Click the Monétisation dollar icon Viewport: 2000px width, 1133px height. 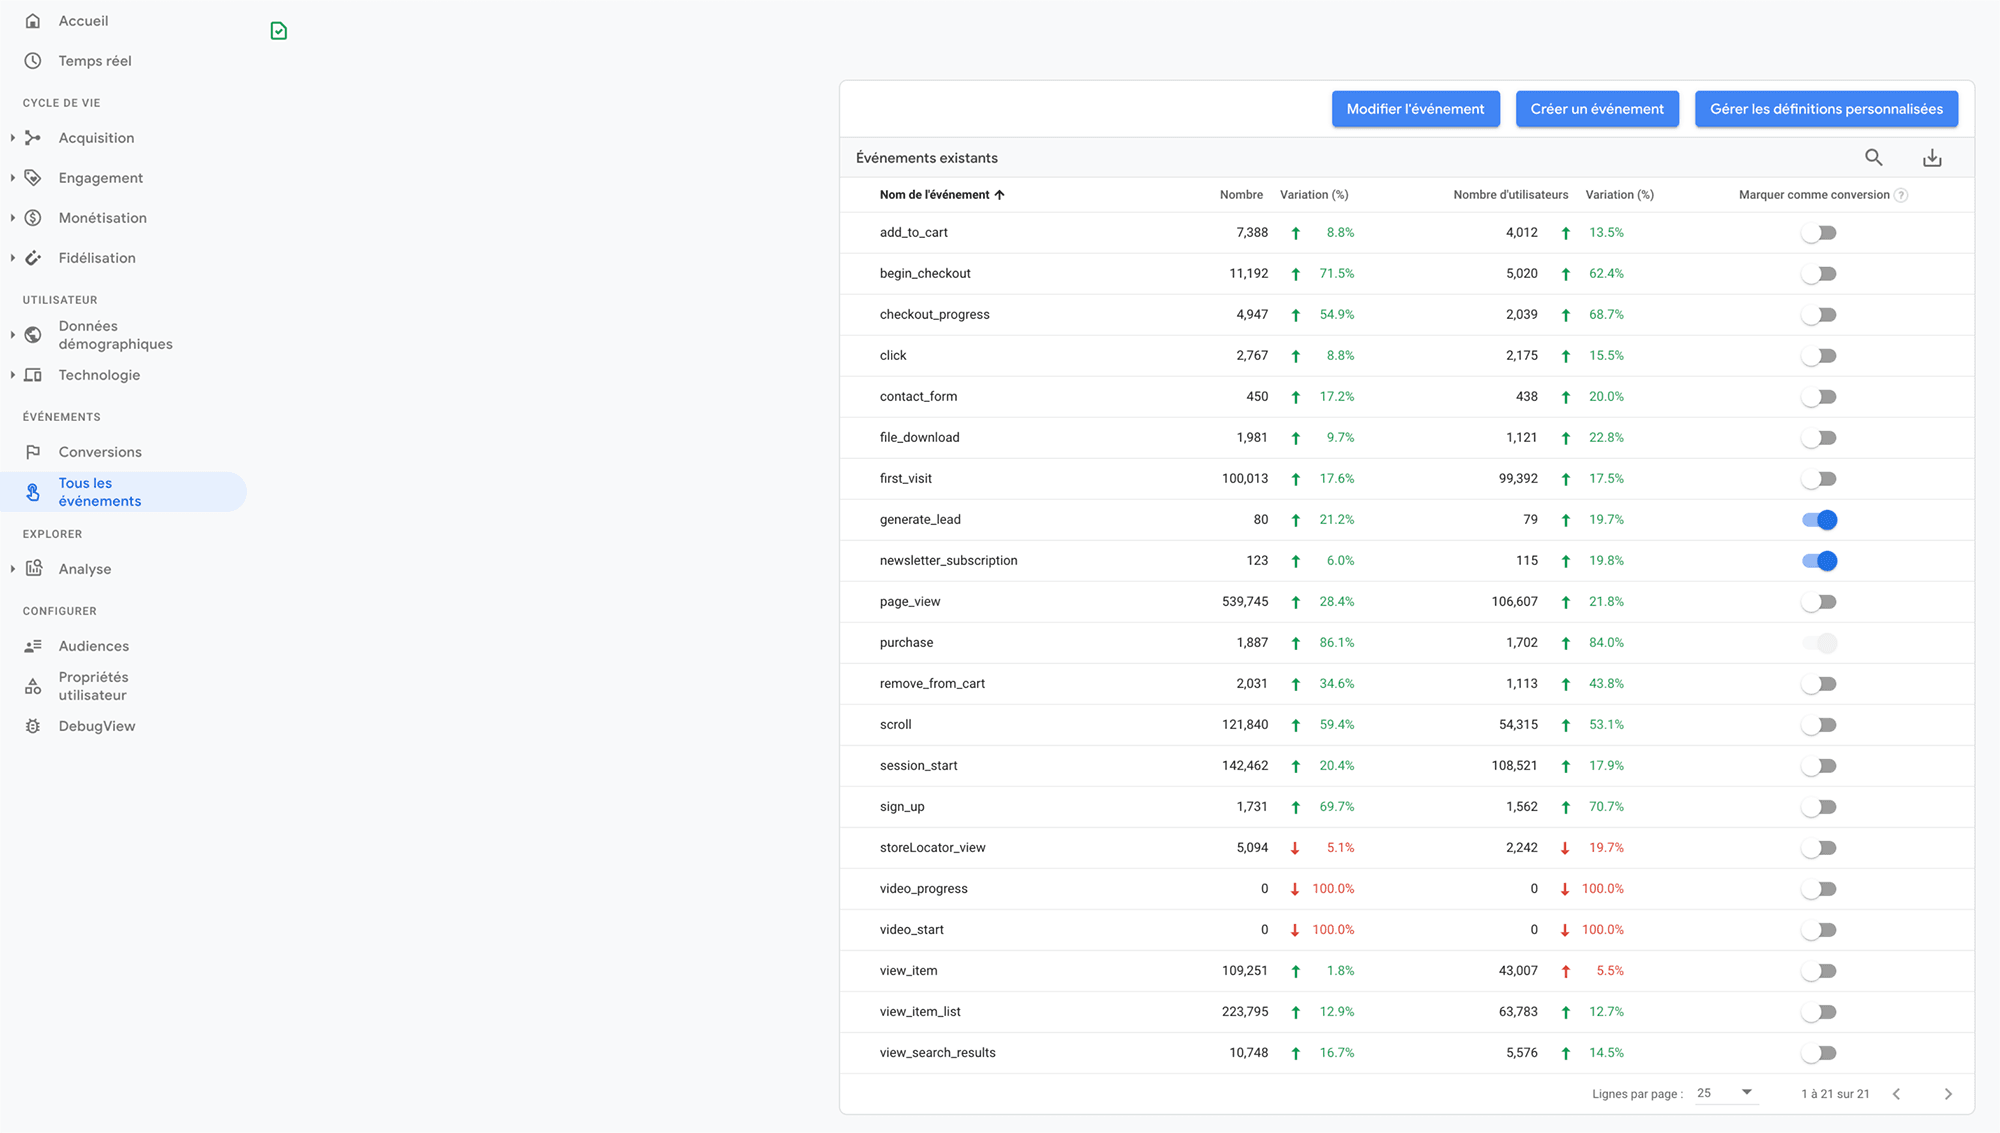pyautogui.click(x=33, y=218)
